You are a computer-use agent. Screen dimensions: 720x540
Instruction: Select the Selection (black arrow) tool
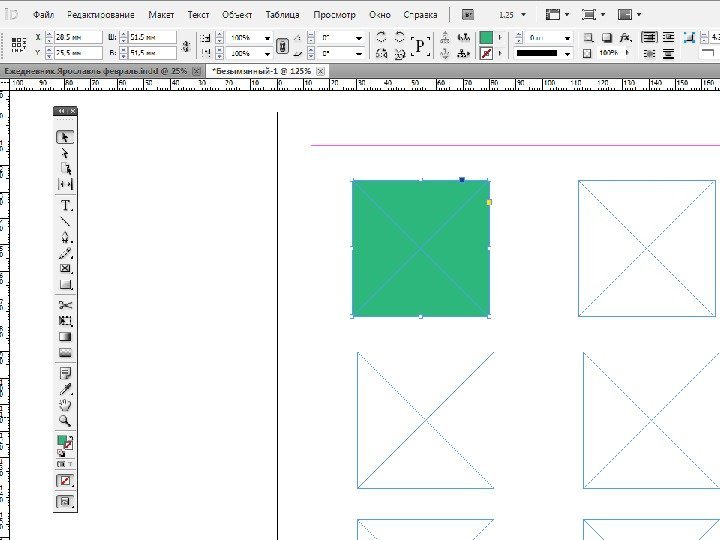coord(65,137)
